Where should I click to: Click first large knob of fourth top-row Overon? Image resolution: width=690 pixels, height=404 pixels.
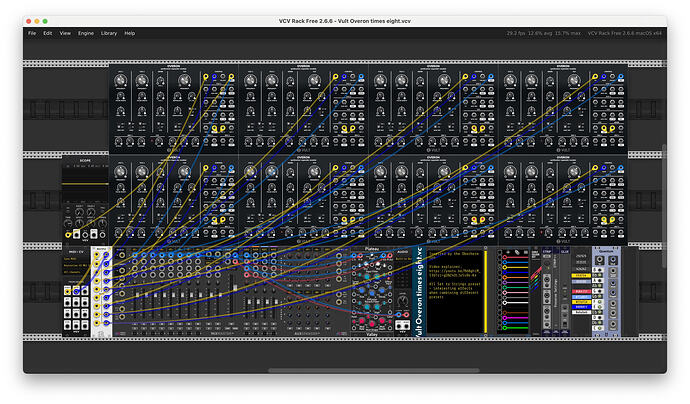coord(510,81)
